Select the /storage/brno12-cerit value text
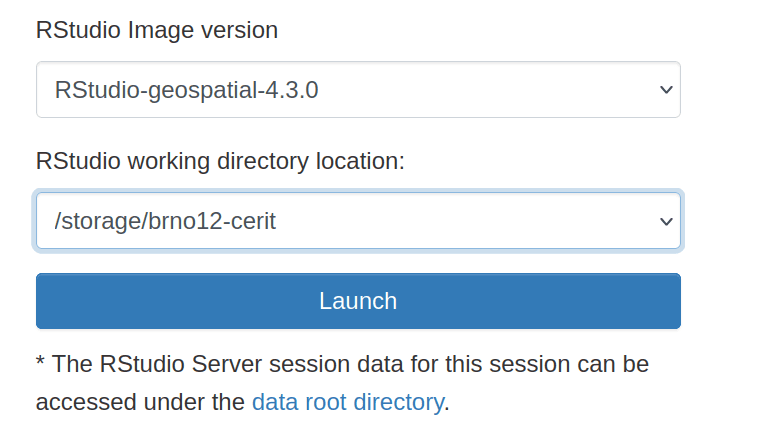This screenshot has height=443, width=763. tap(165, 221)
